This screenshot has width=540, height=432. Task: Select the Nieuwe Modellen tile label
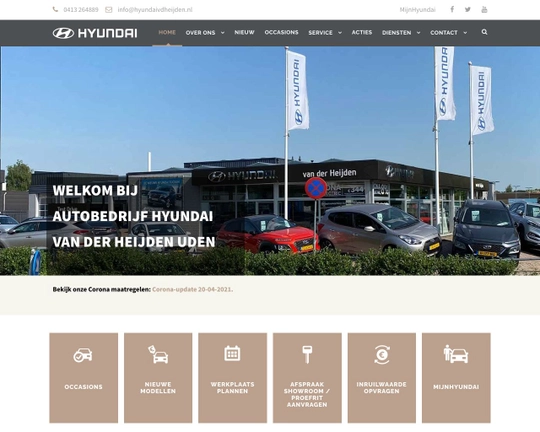click(x=158, y=388)
